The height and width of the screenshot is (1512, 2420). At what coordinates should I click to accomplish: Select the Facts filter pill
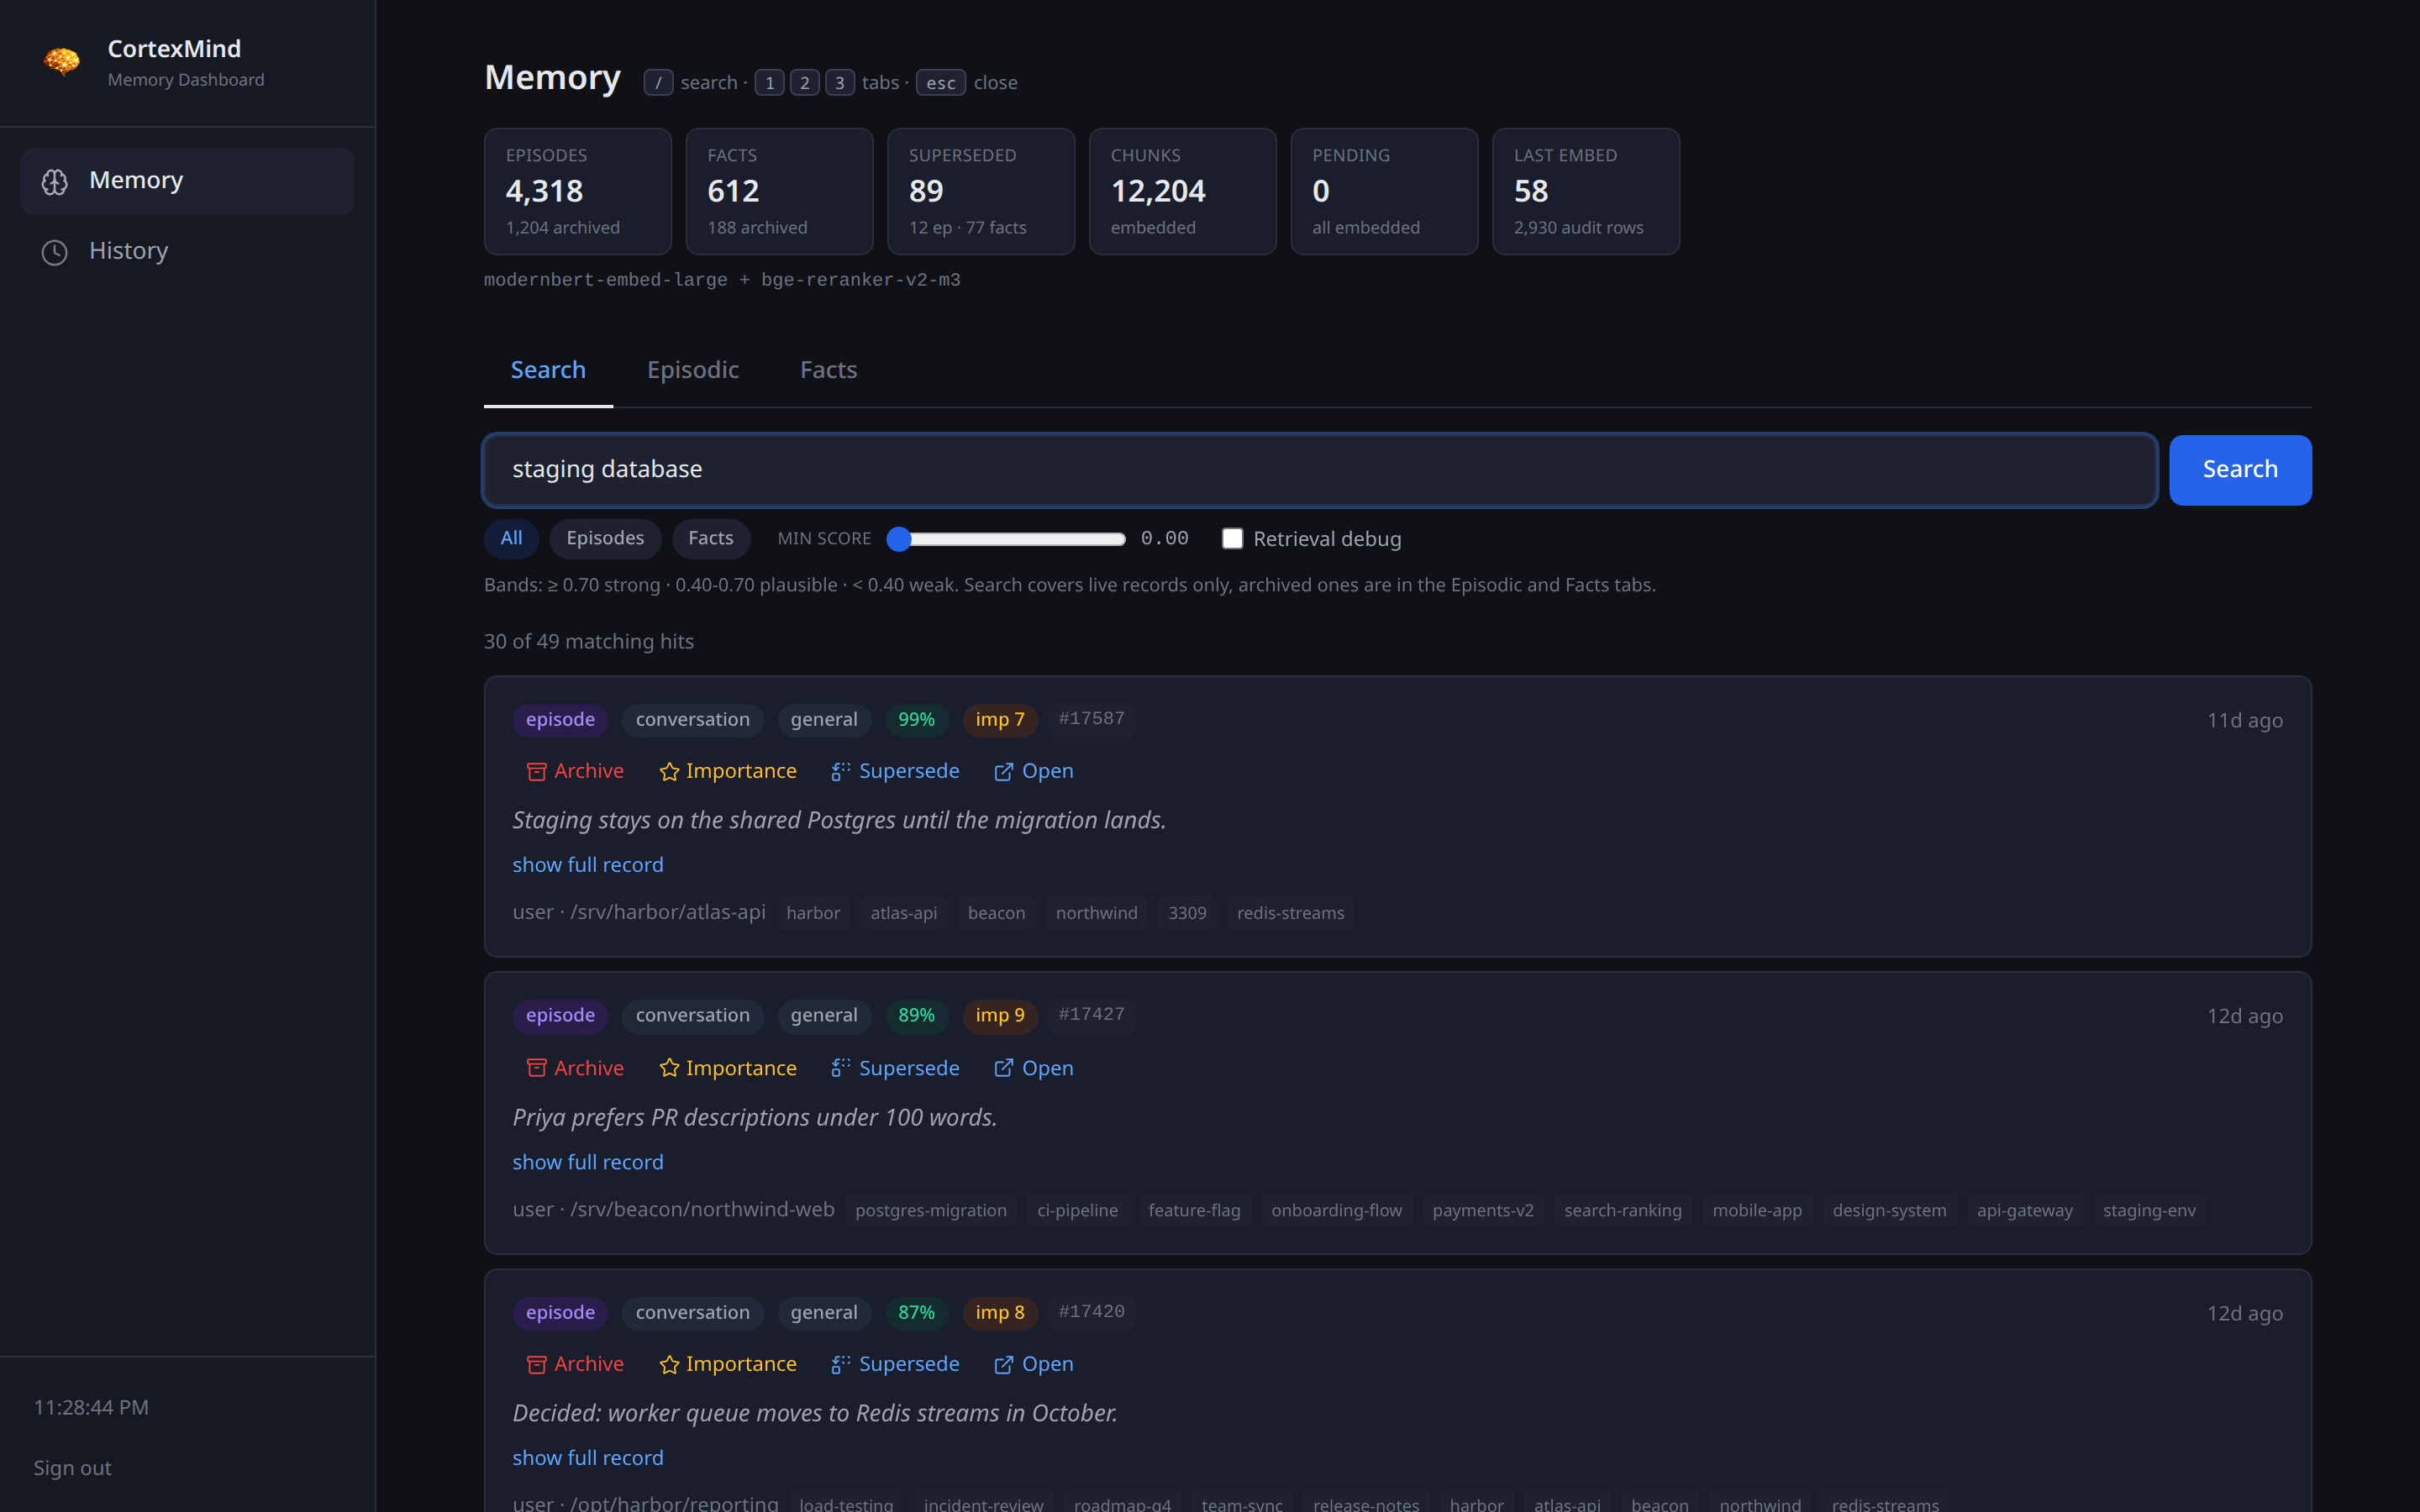click(x=711, y=538)
